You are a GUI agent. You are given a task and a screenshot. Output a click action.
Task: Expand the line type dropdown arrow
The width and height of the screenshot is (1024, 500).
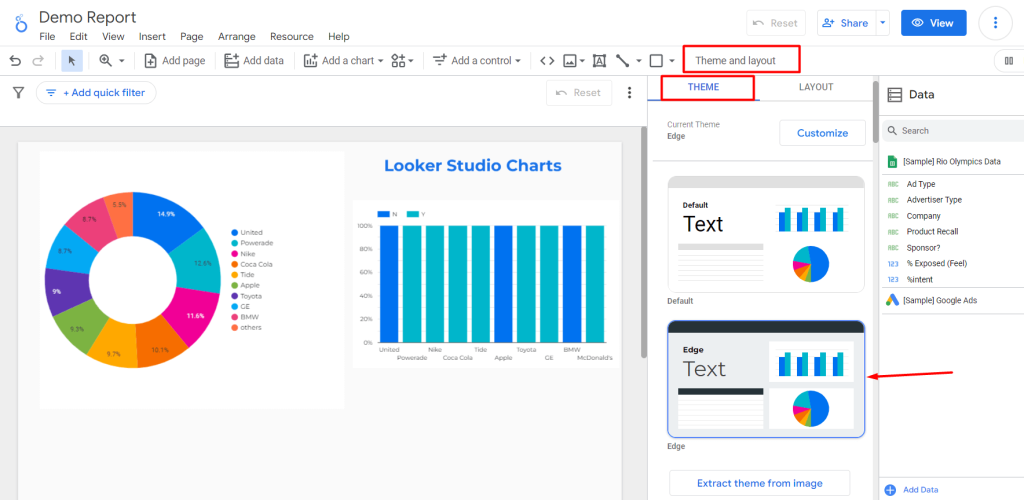(x=639, y=61)
